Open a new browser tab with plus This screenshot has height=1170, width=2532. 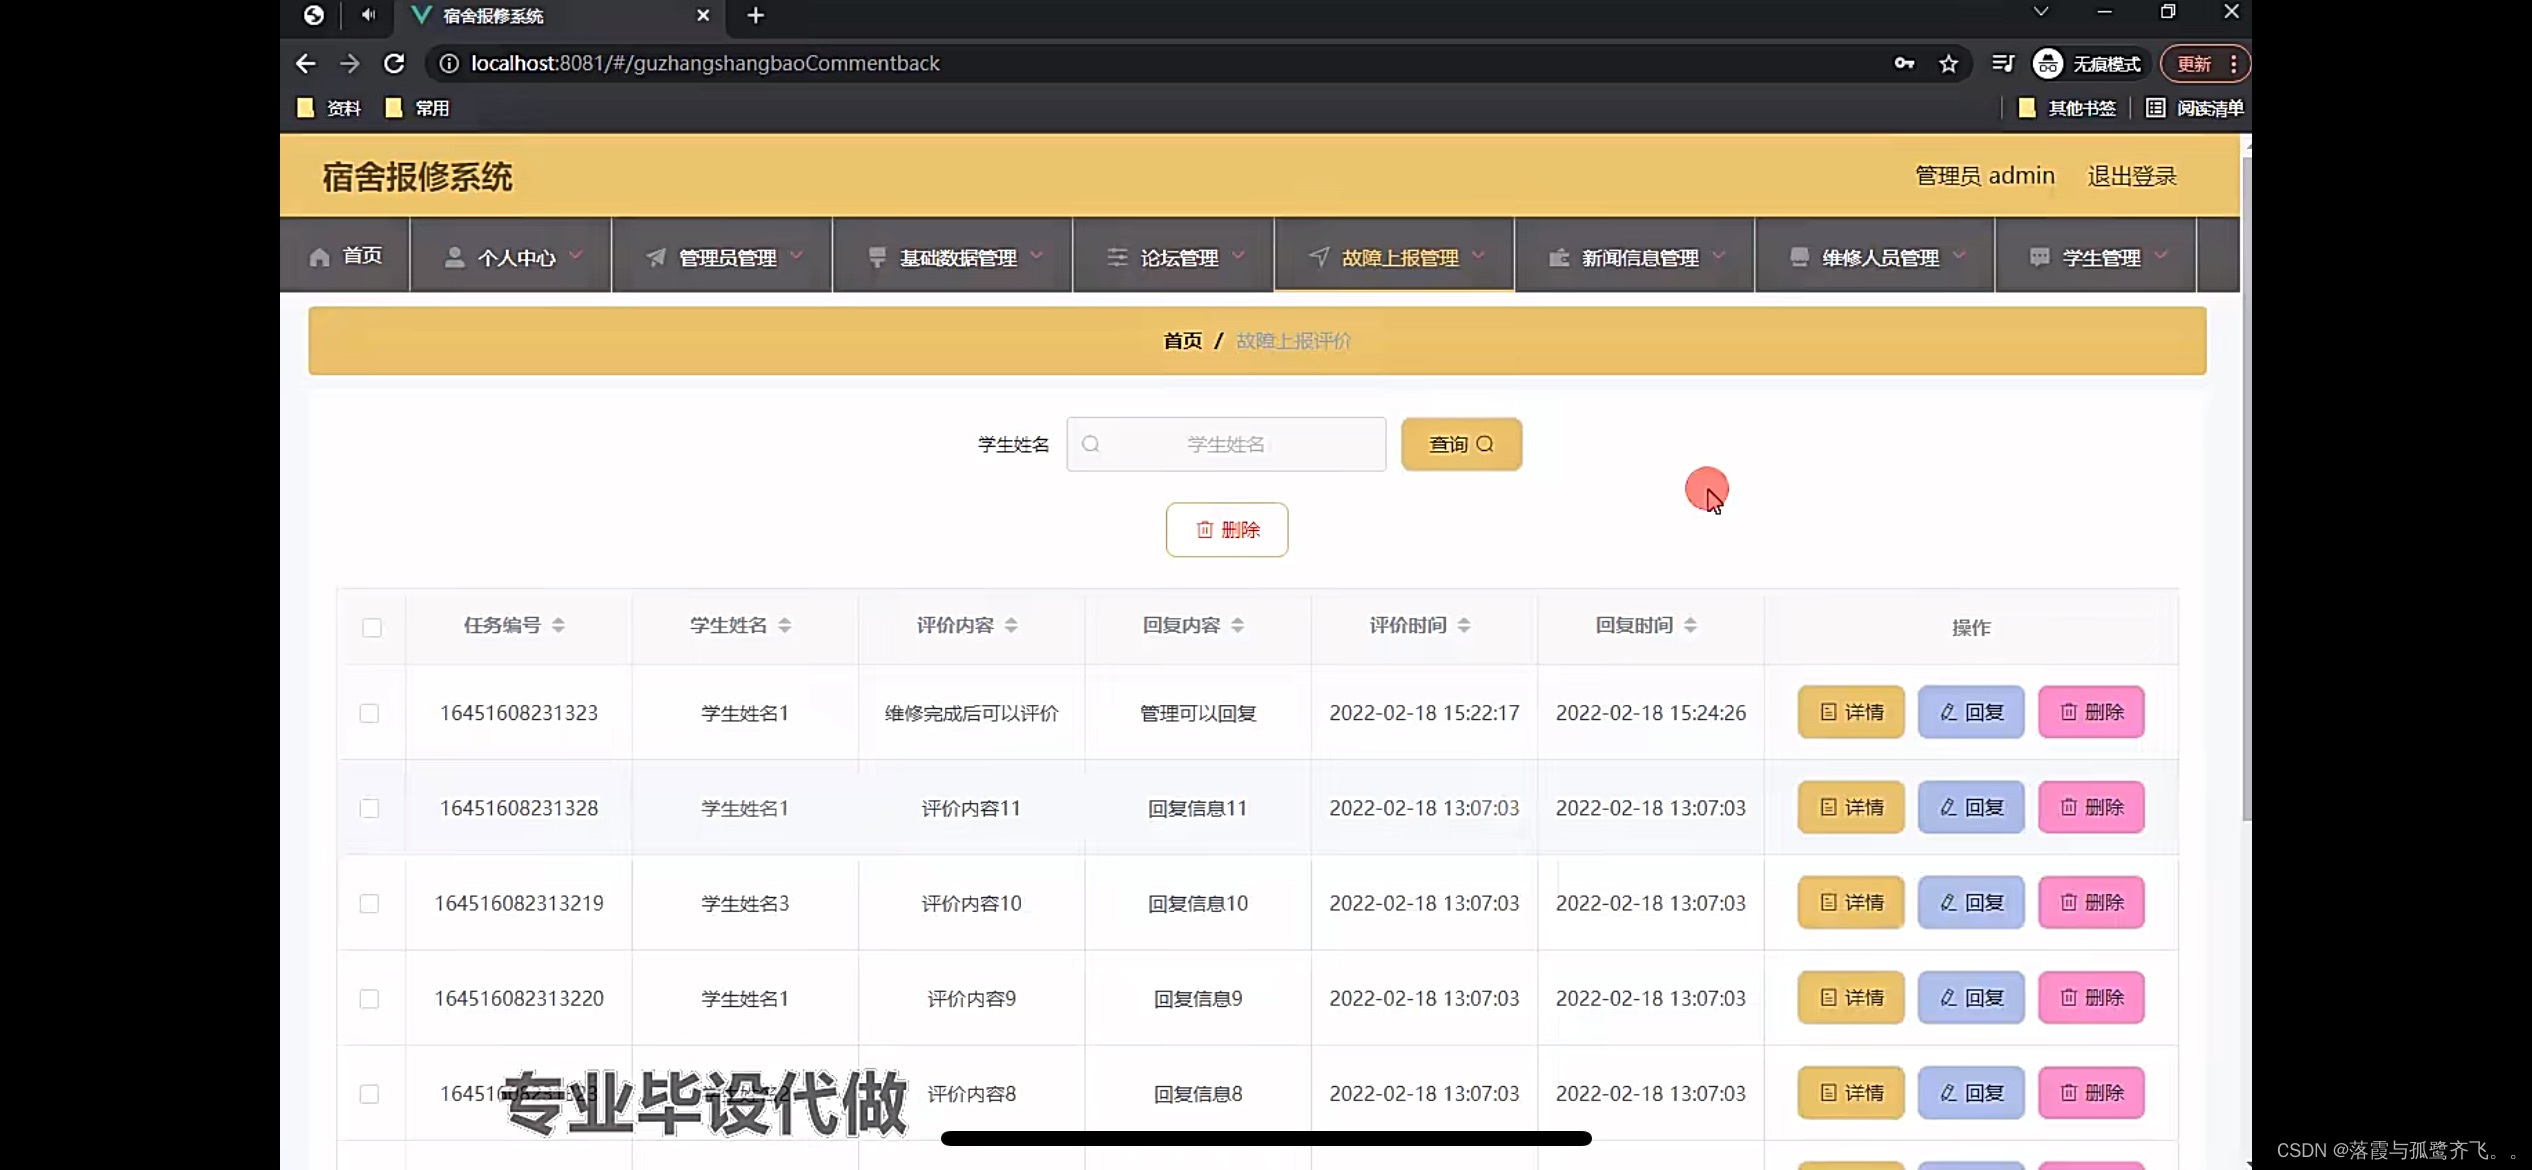(x=756, y=15)
